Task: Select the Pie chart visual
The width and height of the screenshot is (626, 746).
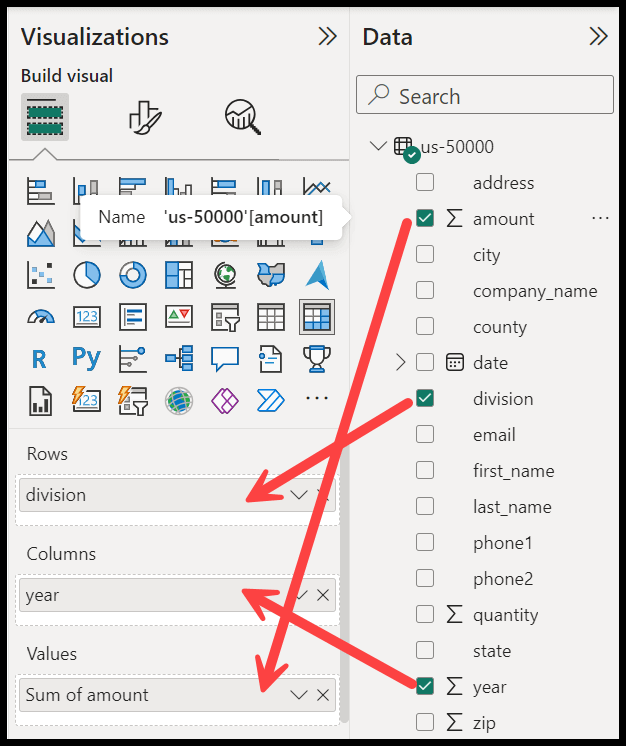Action: click(x=87, y=275)
